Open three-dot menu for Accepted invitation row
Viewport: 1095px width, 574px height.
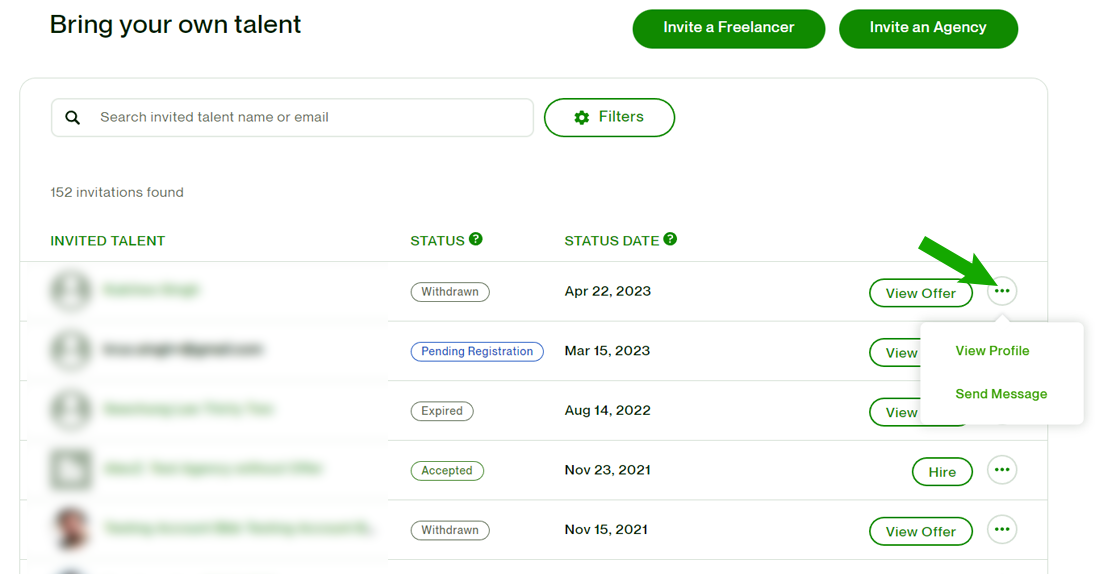(1002, 470)
